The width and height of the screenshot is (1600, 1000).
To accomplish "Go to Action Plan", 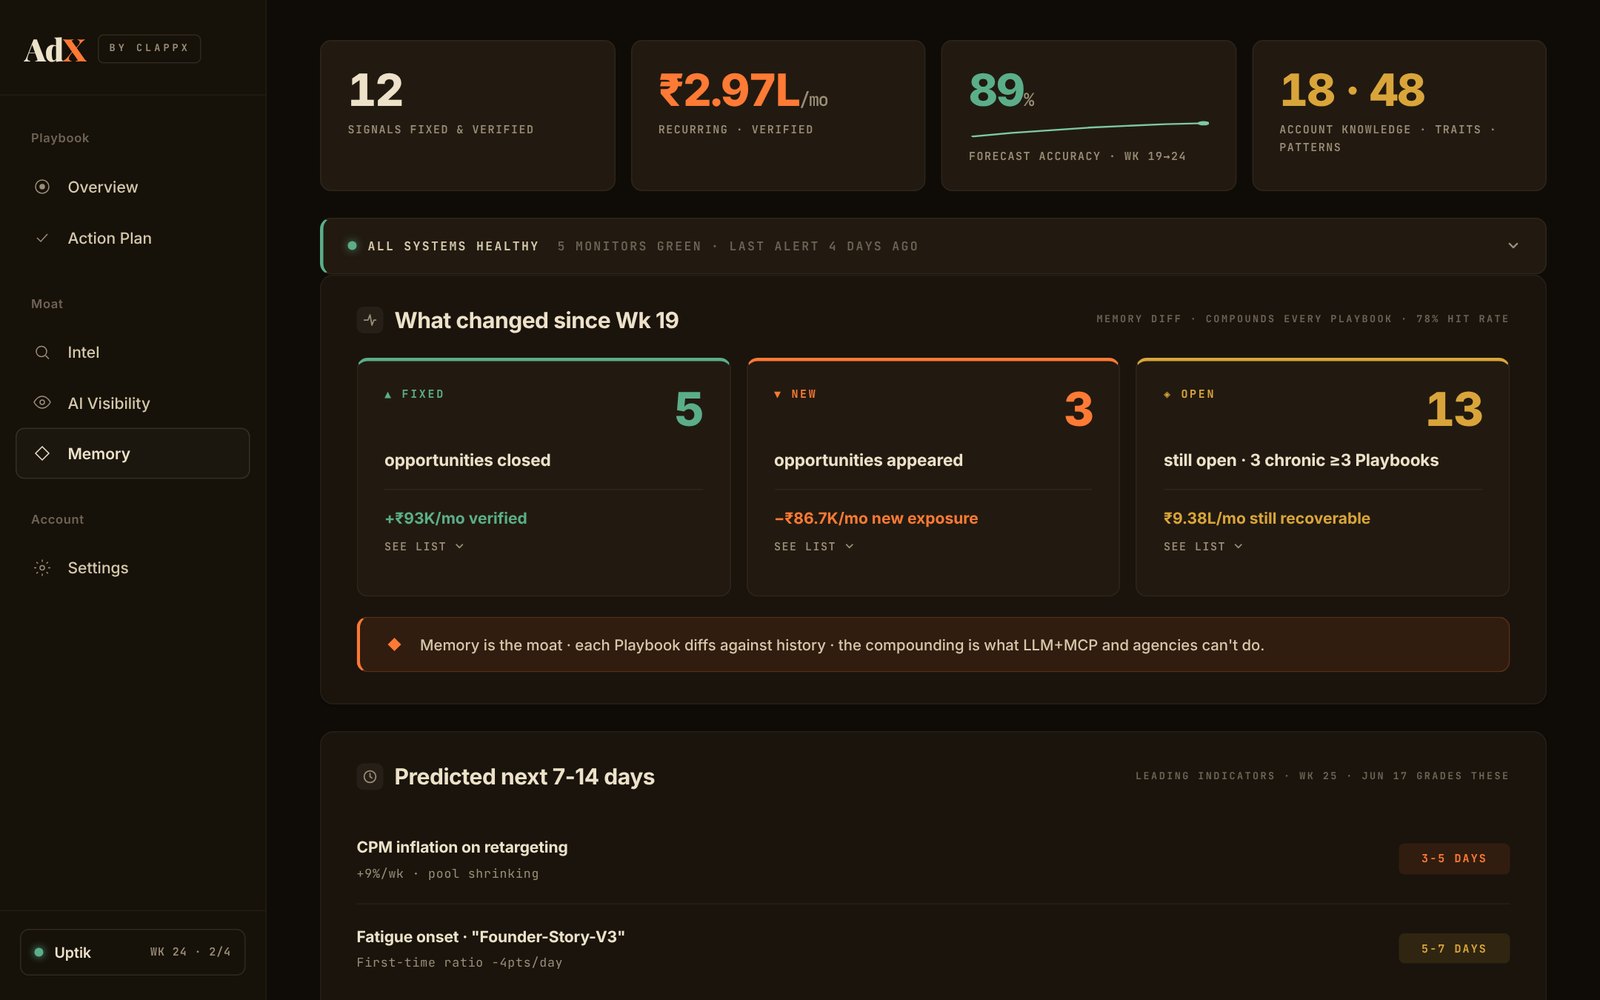I will tap(133, 238).
